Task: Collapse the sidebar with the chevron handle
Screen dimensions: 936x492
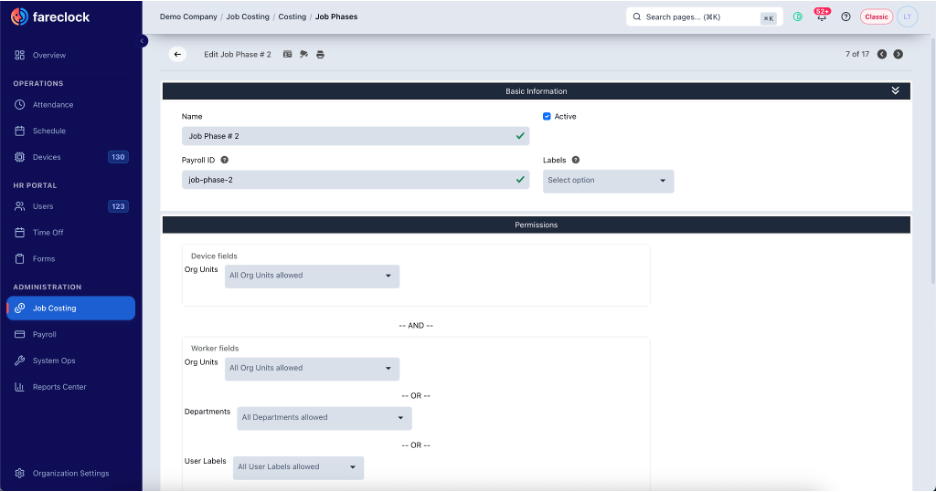Action: [x=143, y=41]
